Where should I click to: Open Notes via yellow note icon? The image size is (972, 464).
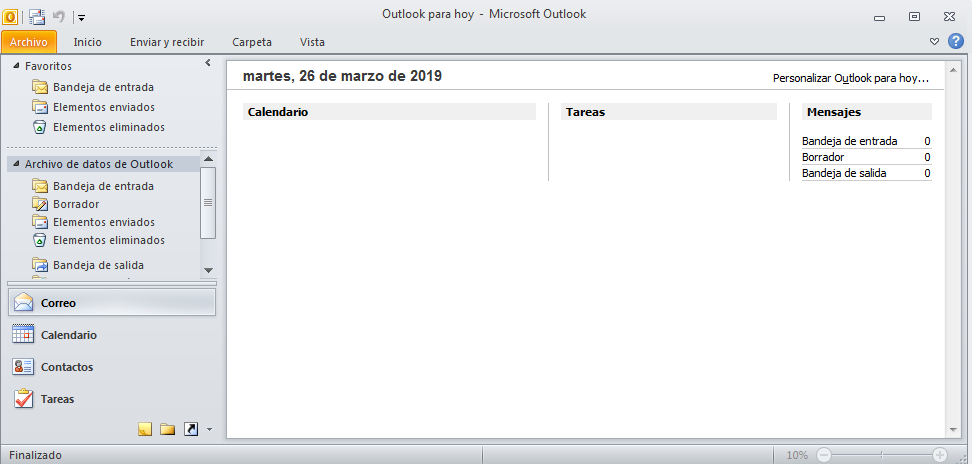(x=144, y=429)
